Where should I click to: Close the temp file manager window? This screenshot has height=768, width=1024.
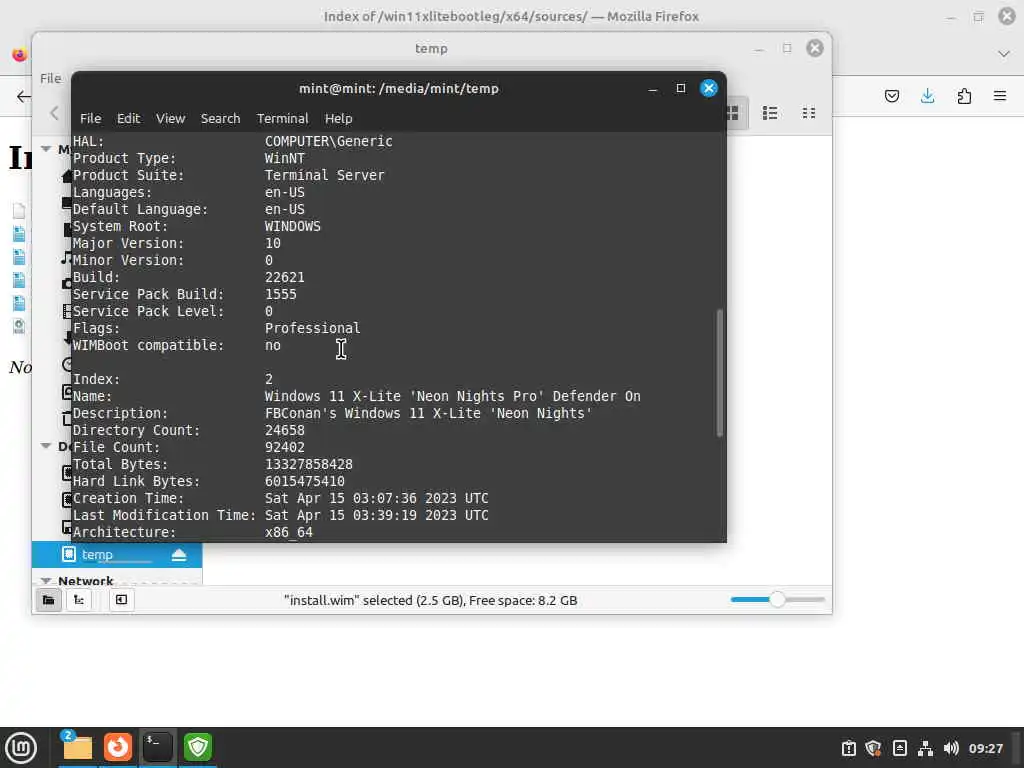(x=814, y=48)
